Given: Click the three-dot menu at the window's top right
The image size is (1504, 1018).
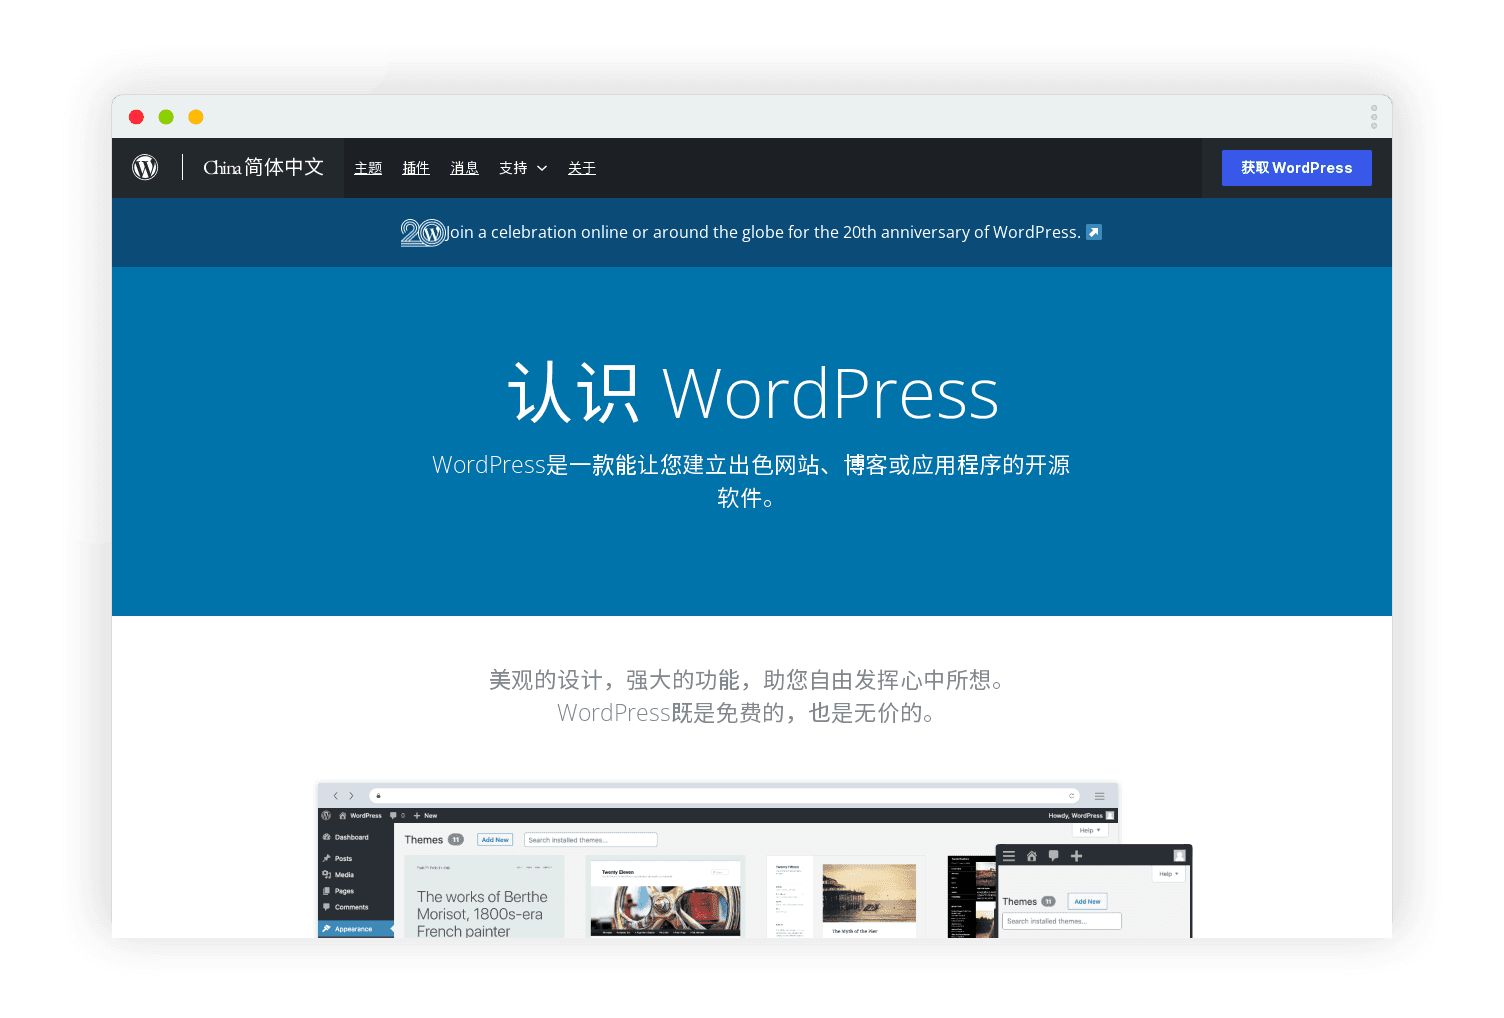Looking at the screenshot, I should pyautogui.click(x=1374, y=117).
